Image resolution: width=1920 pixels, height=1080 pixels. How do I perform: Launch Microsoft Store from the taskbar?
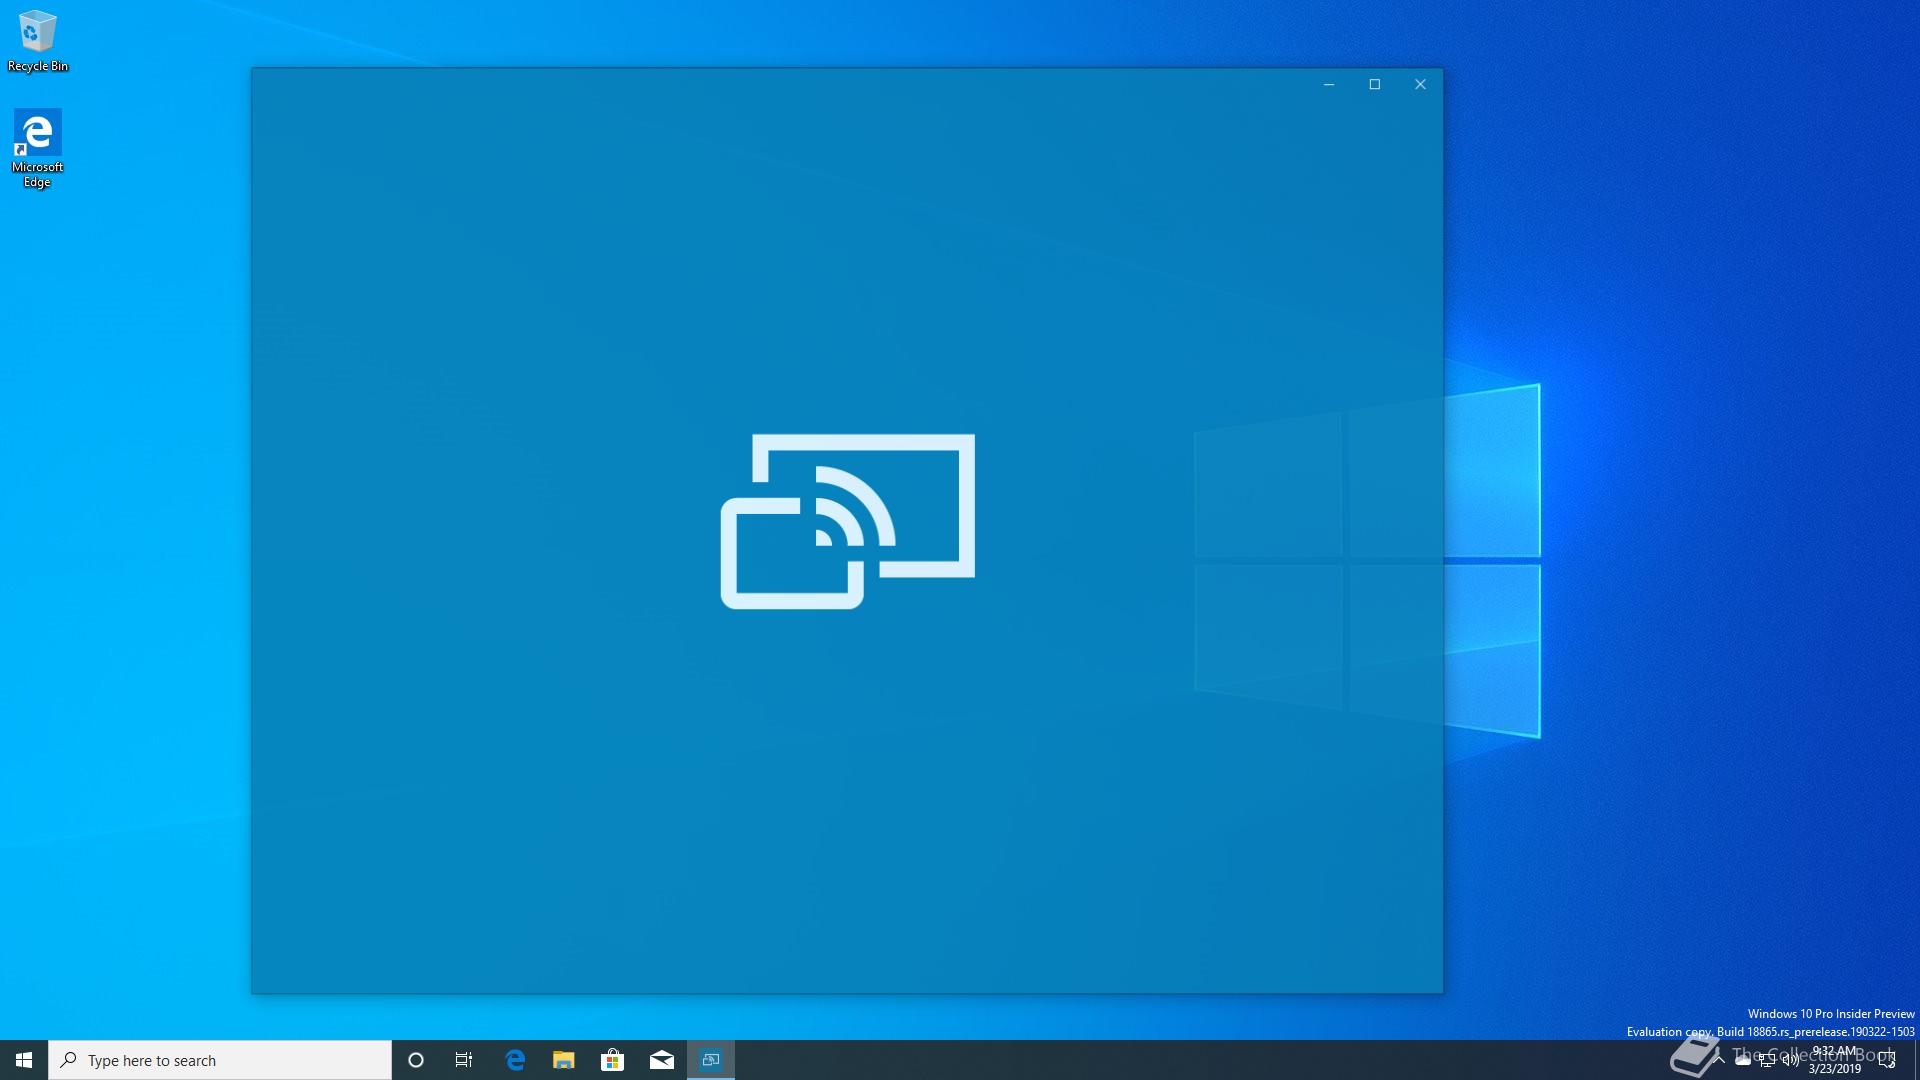[612, 1060]
